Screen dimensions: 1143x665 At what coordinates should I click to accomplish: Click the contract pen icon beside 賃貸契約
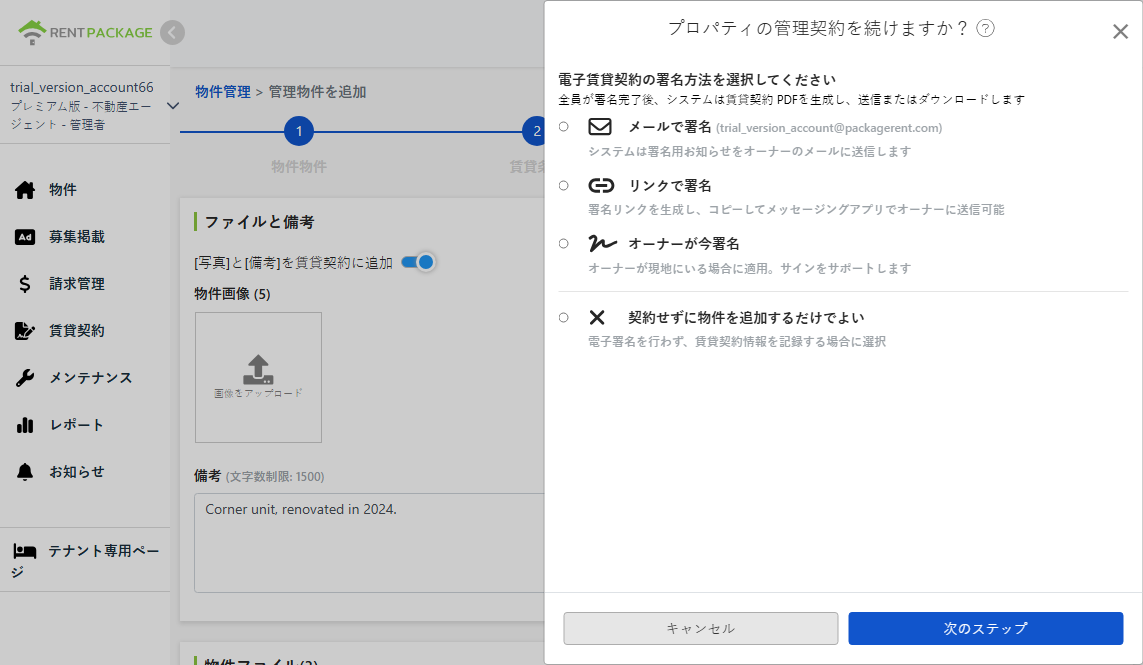pos(25,331)
